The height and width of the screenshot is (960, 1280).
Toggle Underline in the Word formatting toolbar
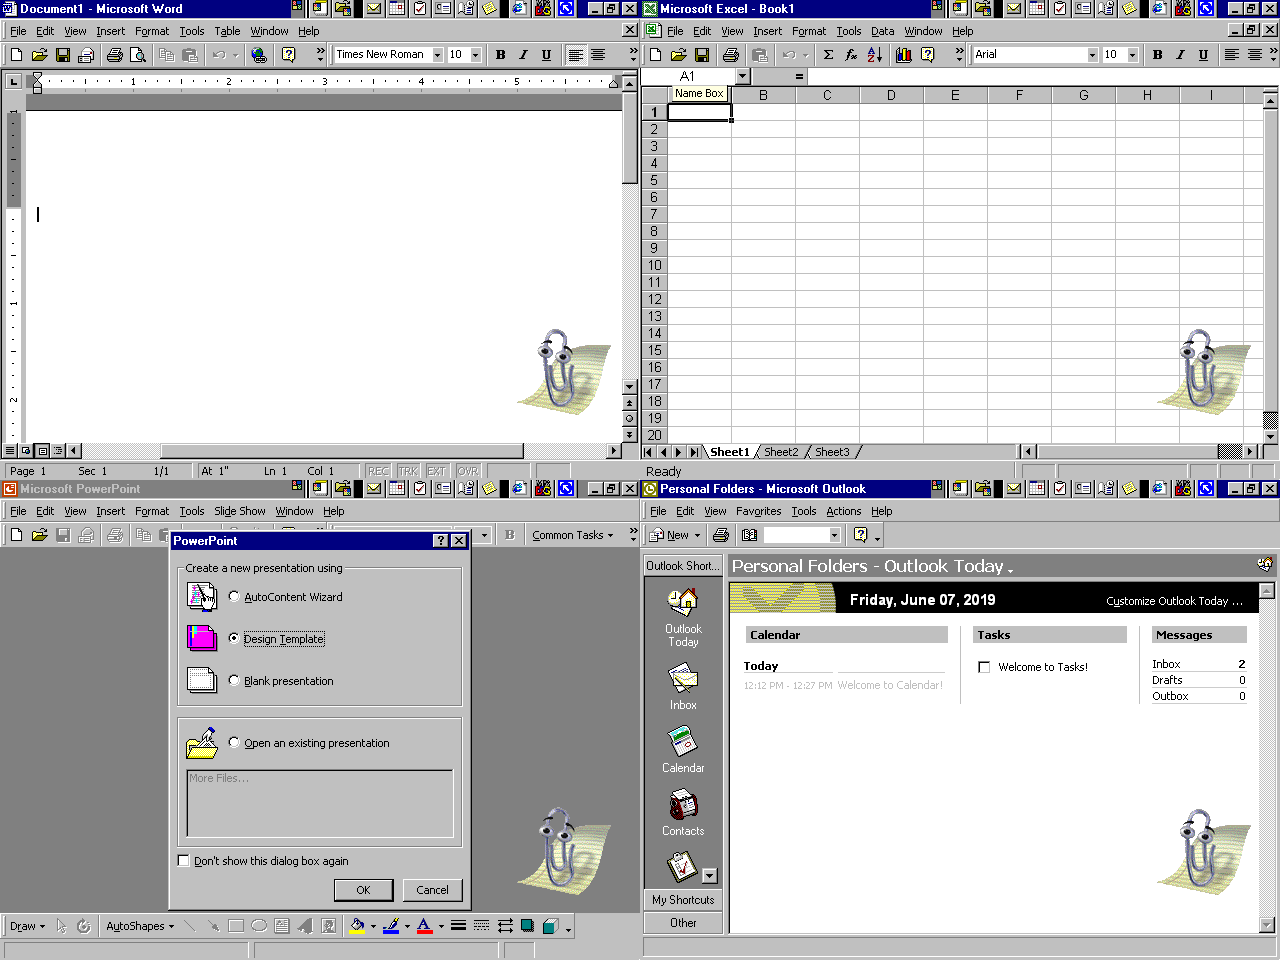(x=546, y=55)
